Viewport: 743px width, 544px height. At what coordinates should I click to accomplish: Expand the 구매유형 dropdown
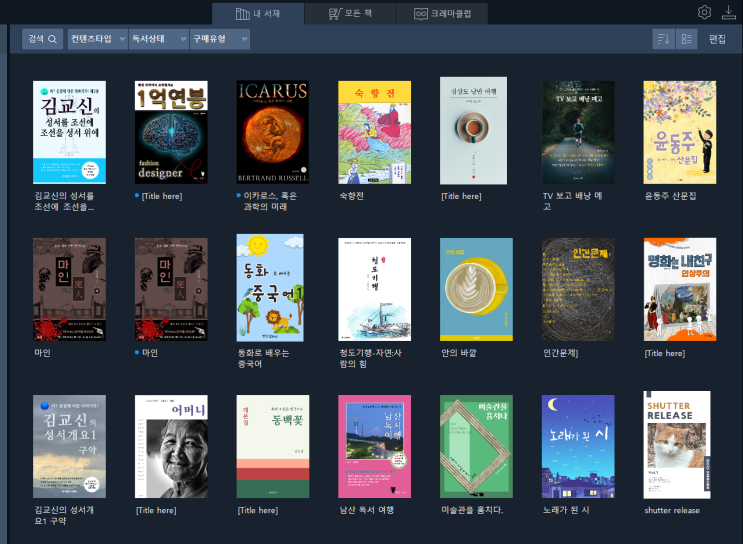coord(220,39)
